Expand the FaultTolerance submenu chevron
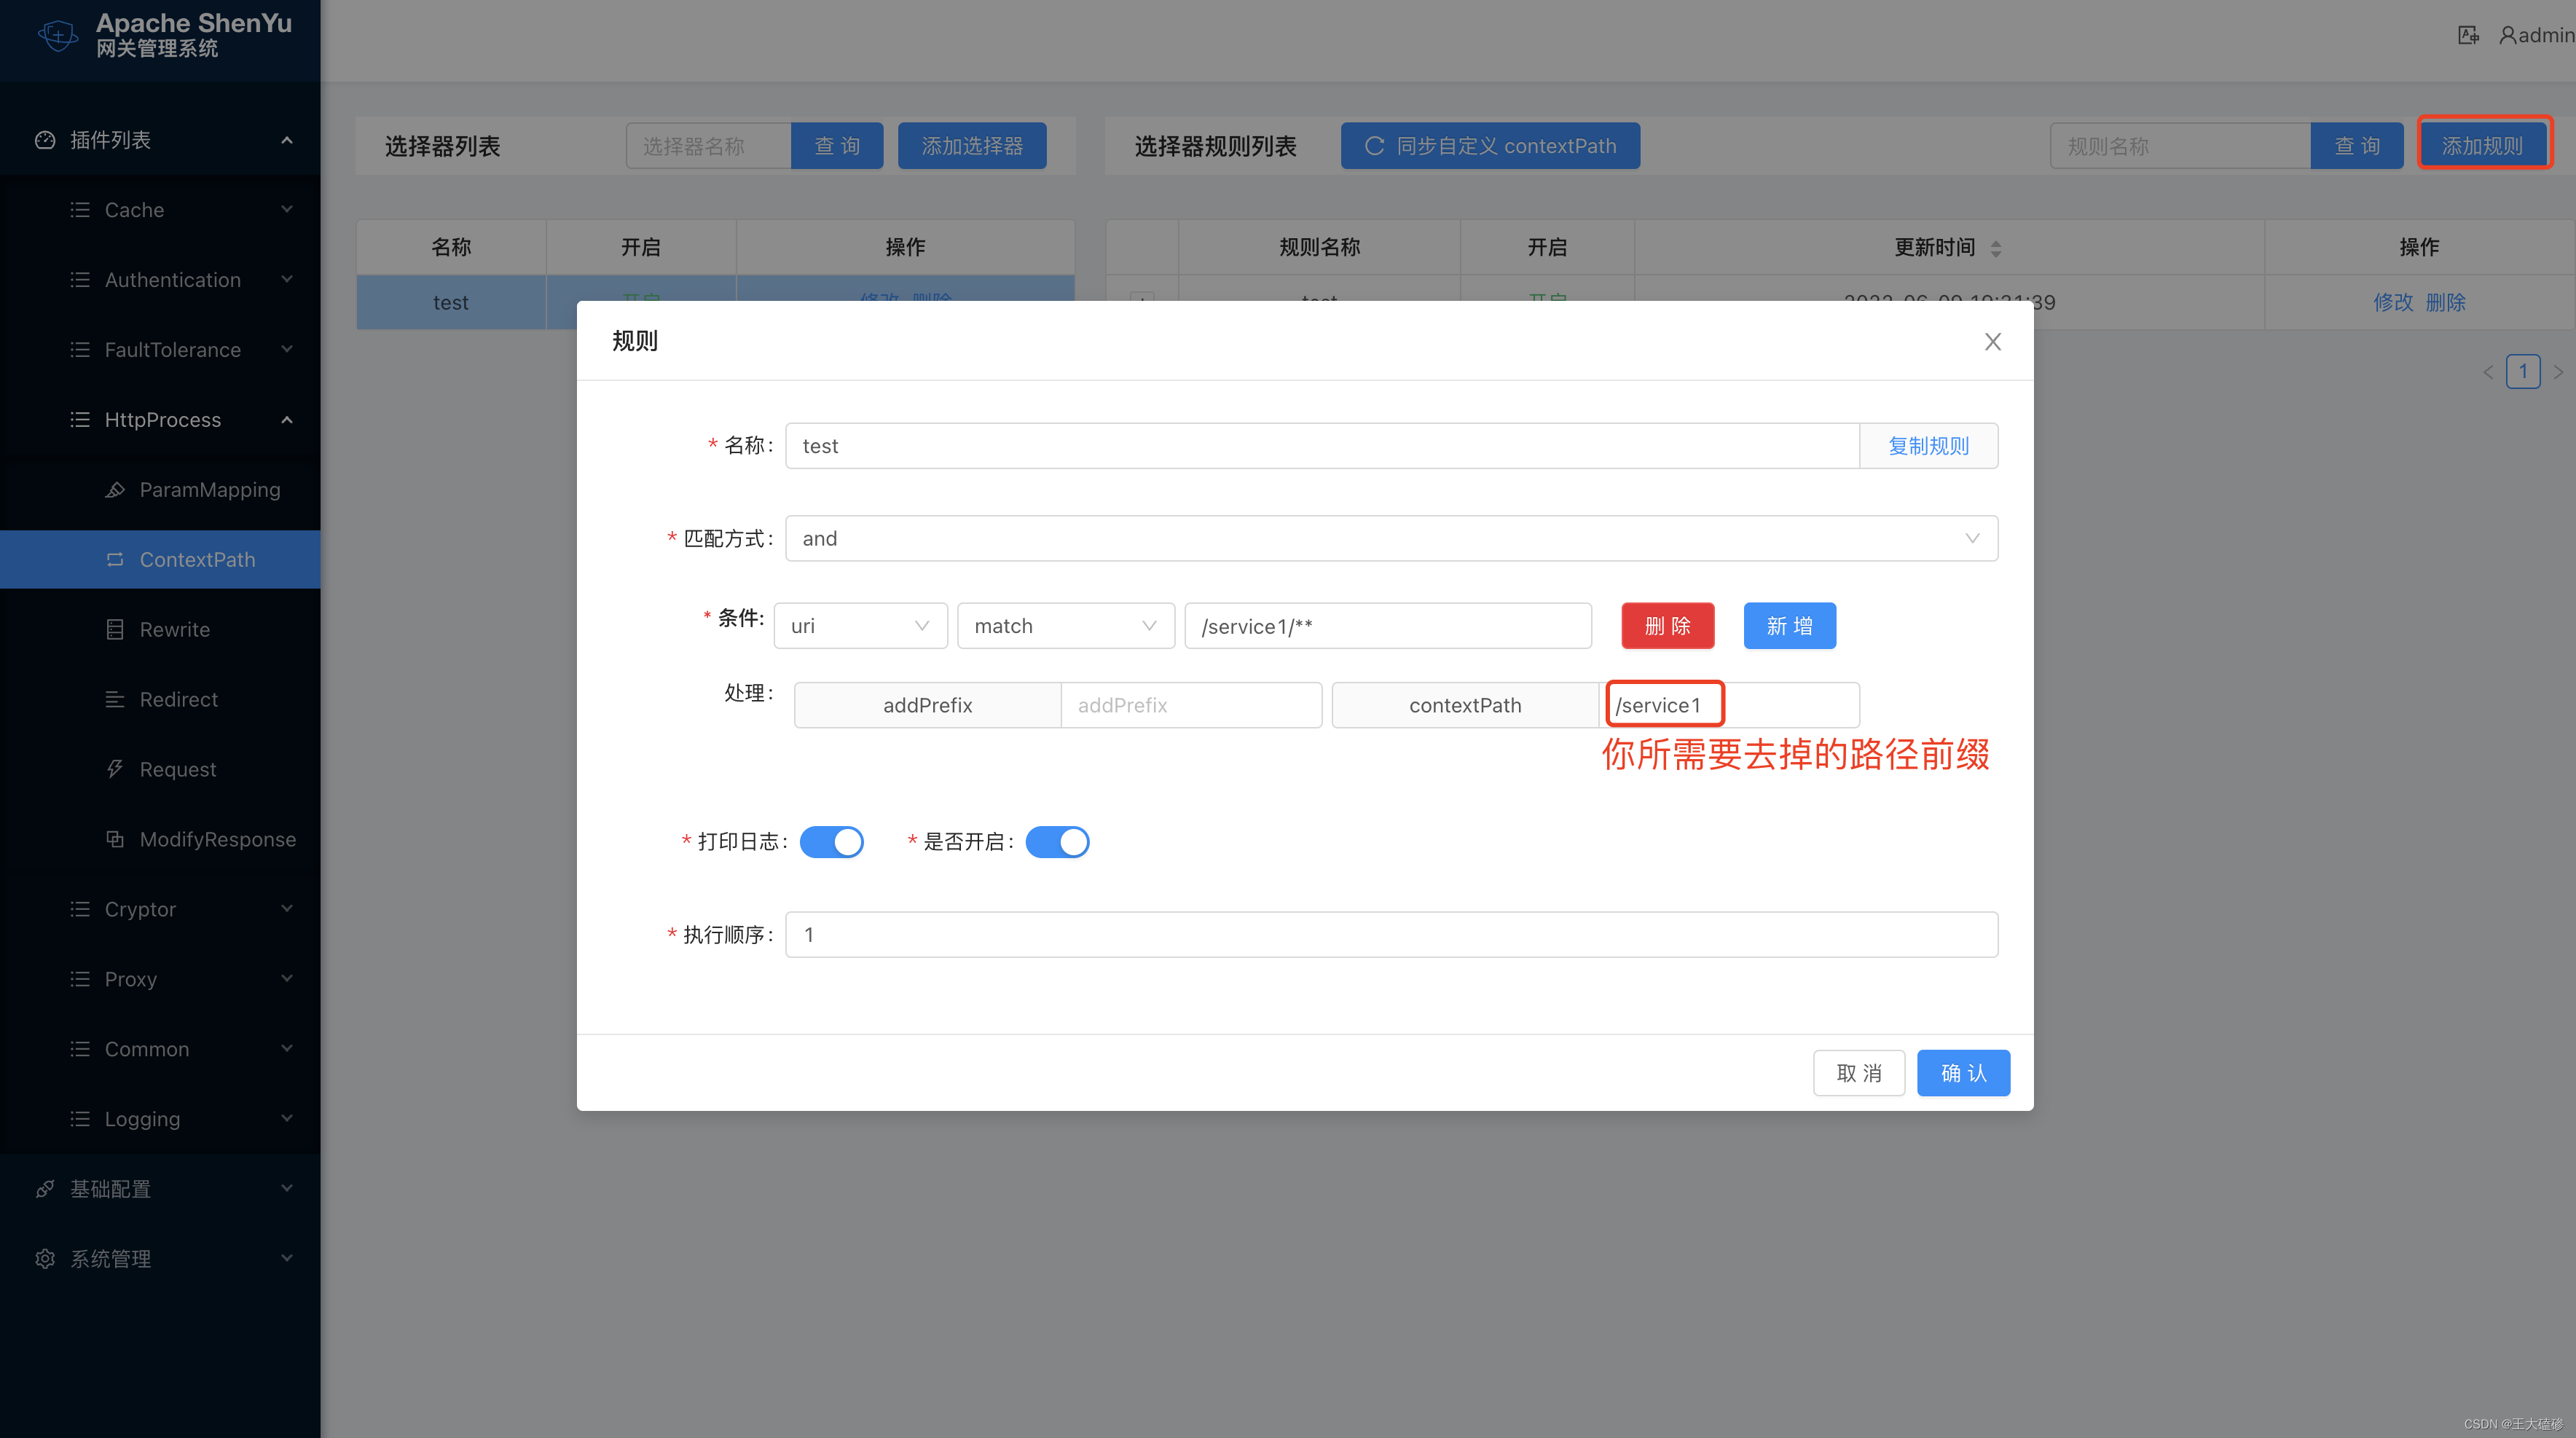Image resolution: width=2576 pixels, height=1438 pixels. 287,350
